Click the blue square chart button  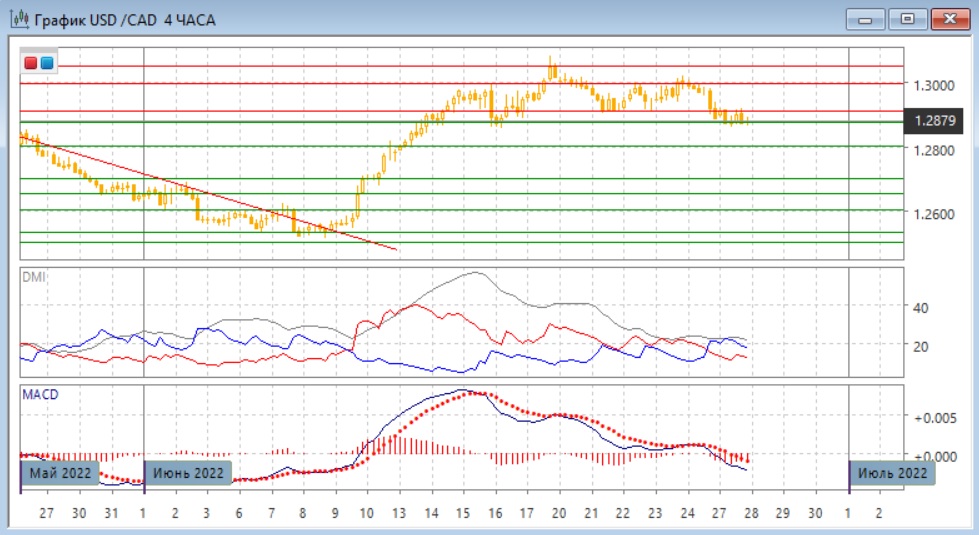[x=46, y=64]
